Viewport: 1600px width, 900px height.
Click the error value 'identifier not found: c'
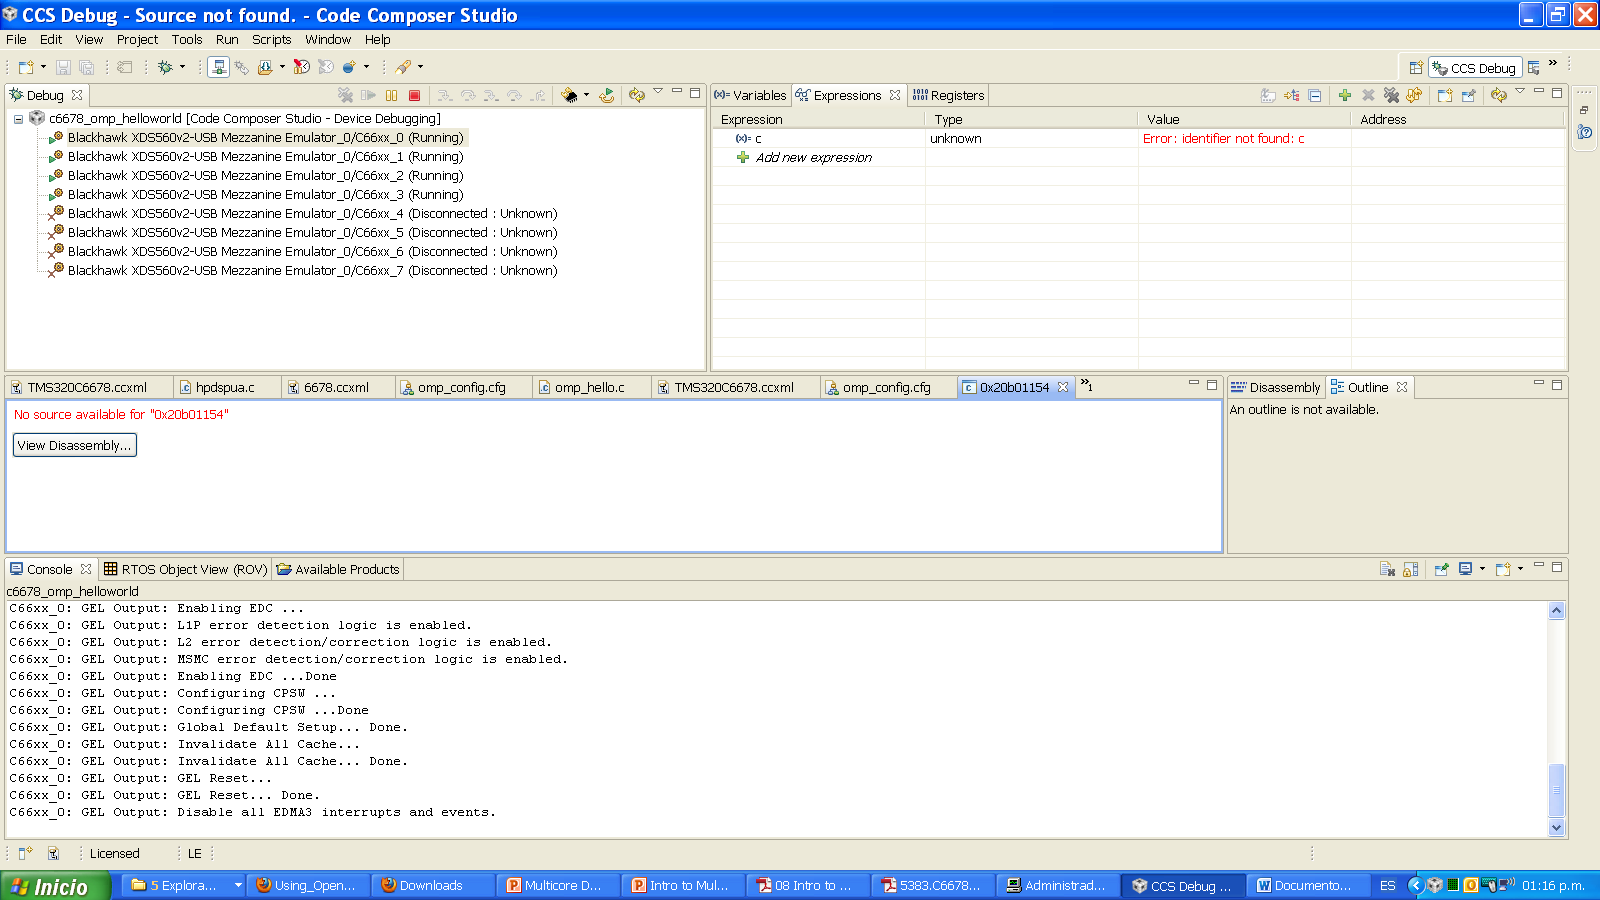pyautogui.click(x=1224, y=138)
